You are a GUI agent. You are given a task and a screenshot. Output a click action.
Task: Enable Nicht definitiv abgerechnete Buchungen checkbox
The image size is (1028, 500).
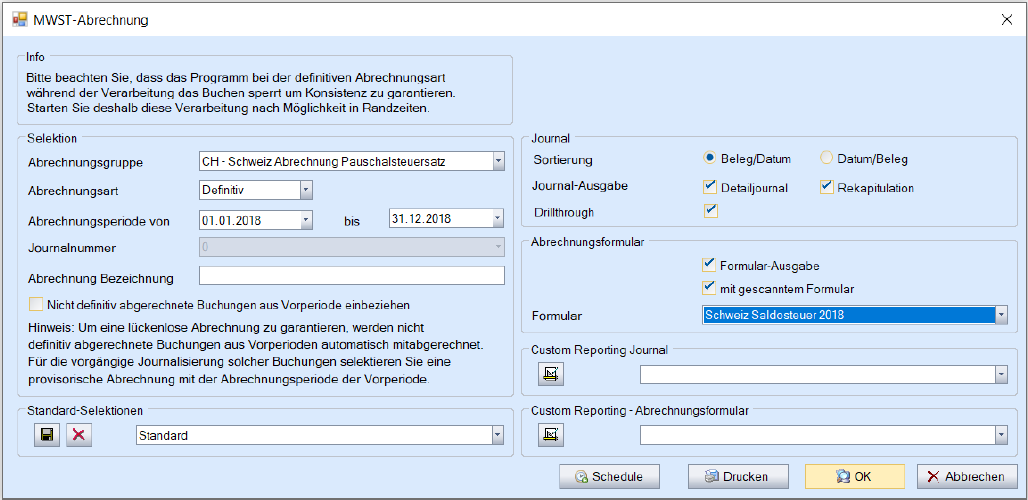point(35,305)
